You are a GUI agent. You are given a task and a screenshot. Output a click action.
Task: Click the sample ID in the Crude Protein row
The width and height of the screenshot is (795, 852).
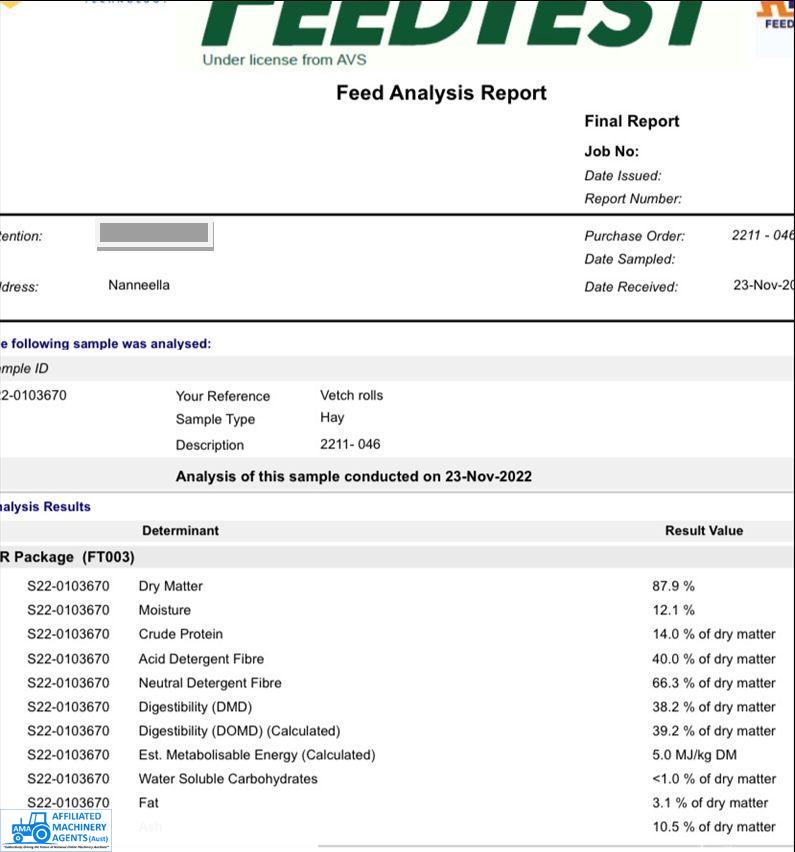click(68, 634)
